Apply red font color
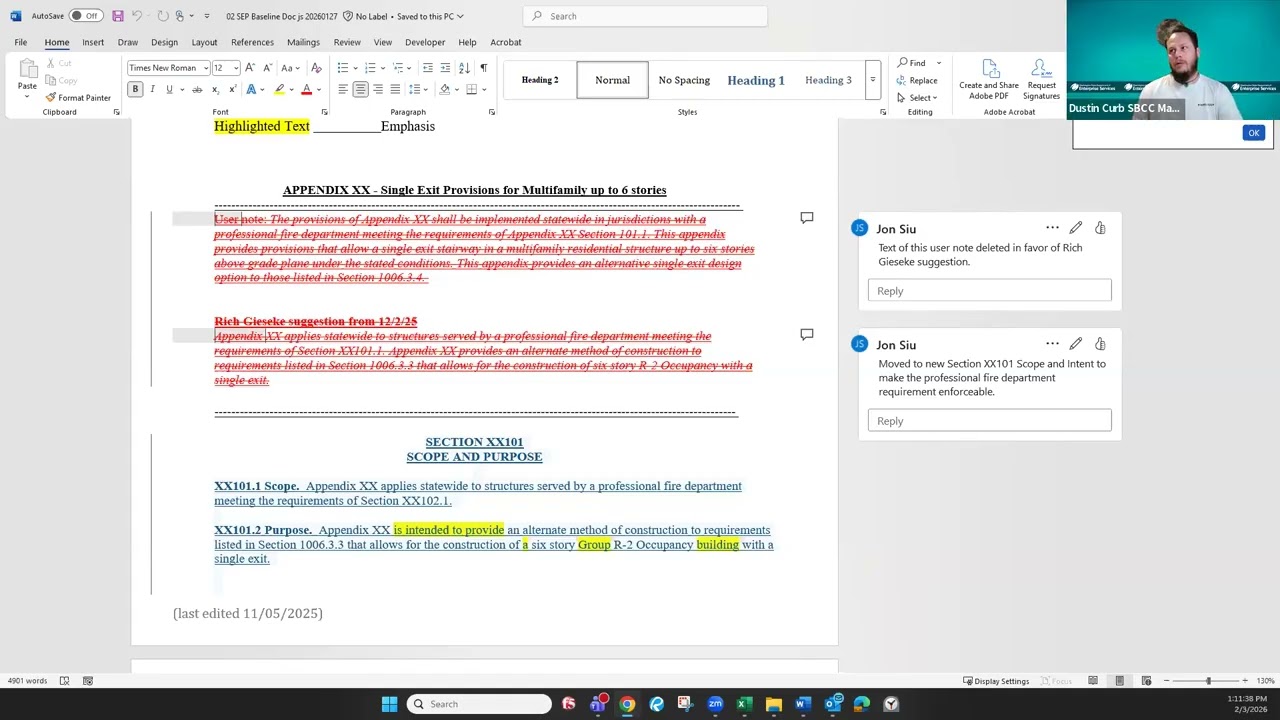This screenshot has width=1280, height=720. 308,90
